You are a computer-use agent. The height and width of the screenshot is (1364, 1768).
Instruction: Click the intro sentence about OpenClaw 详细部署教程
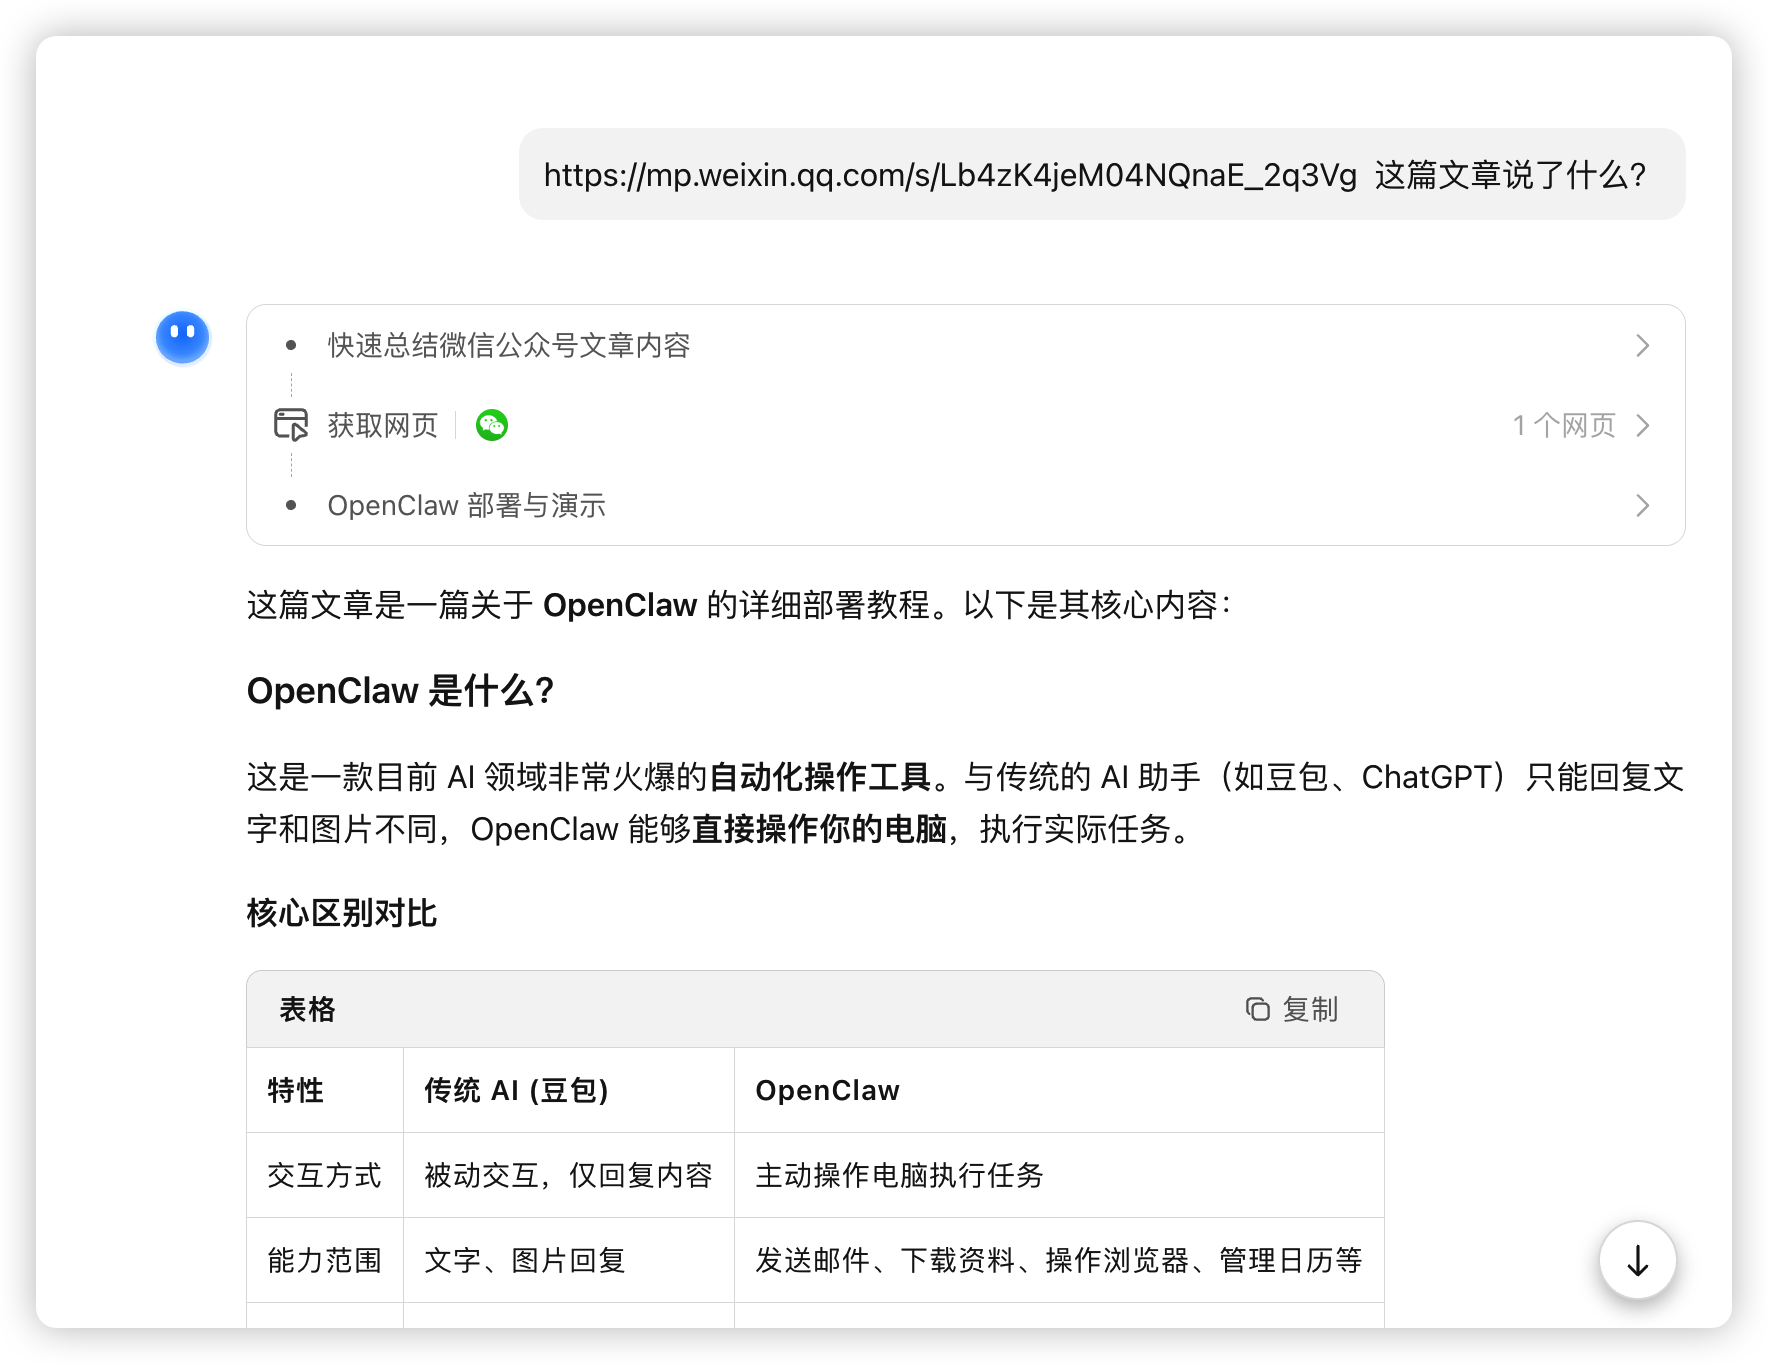tap(739, 605)
